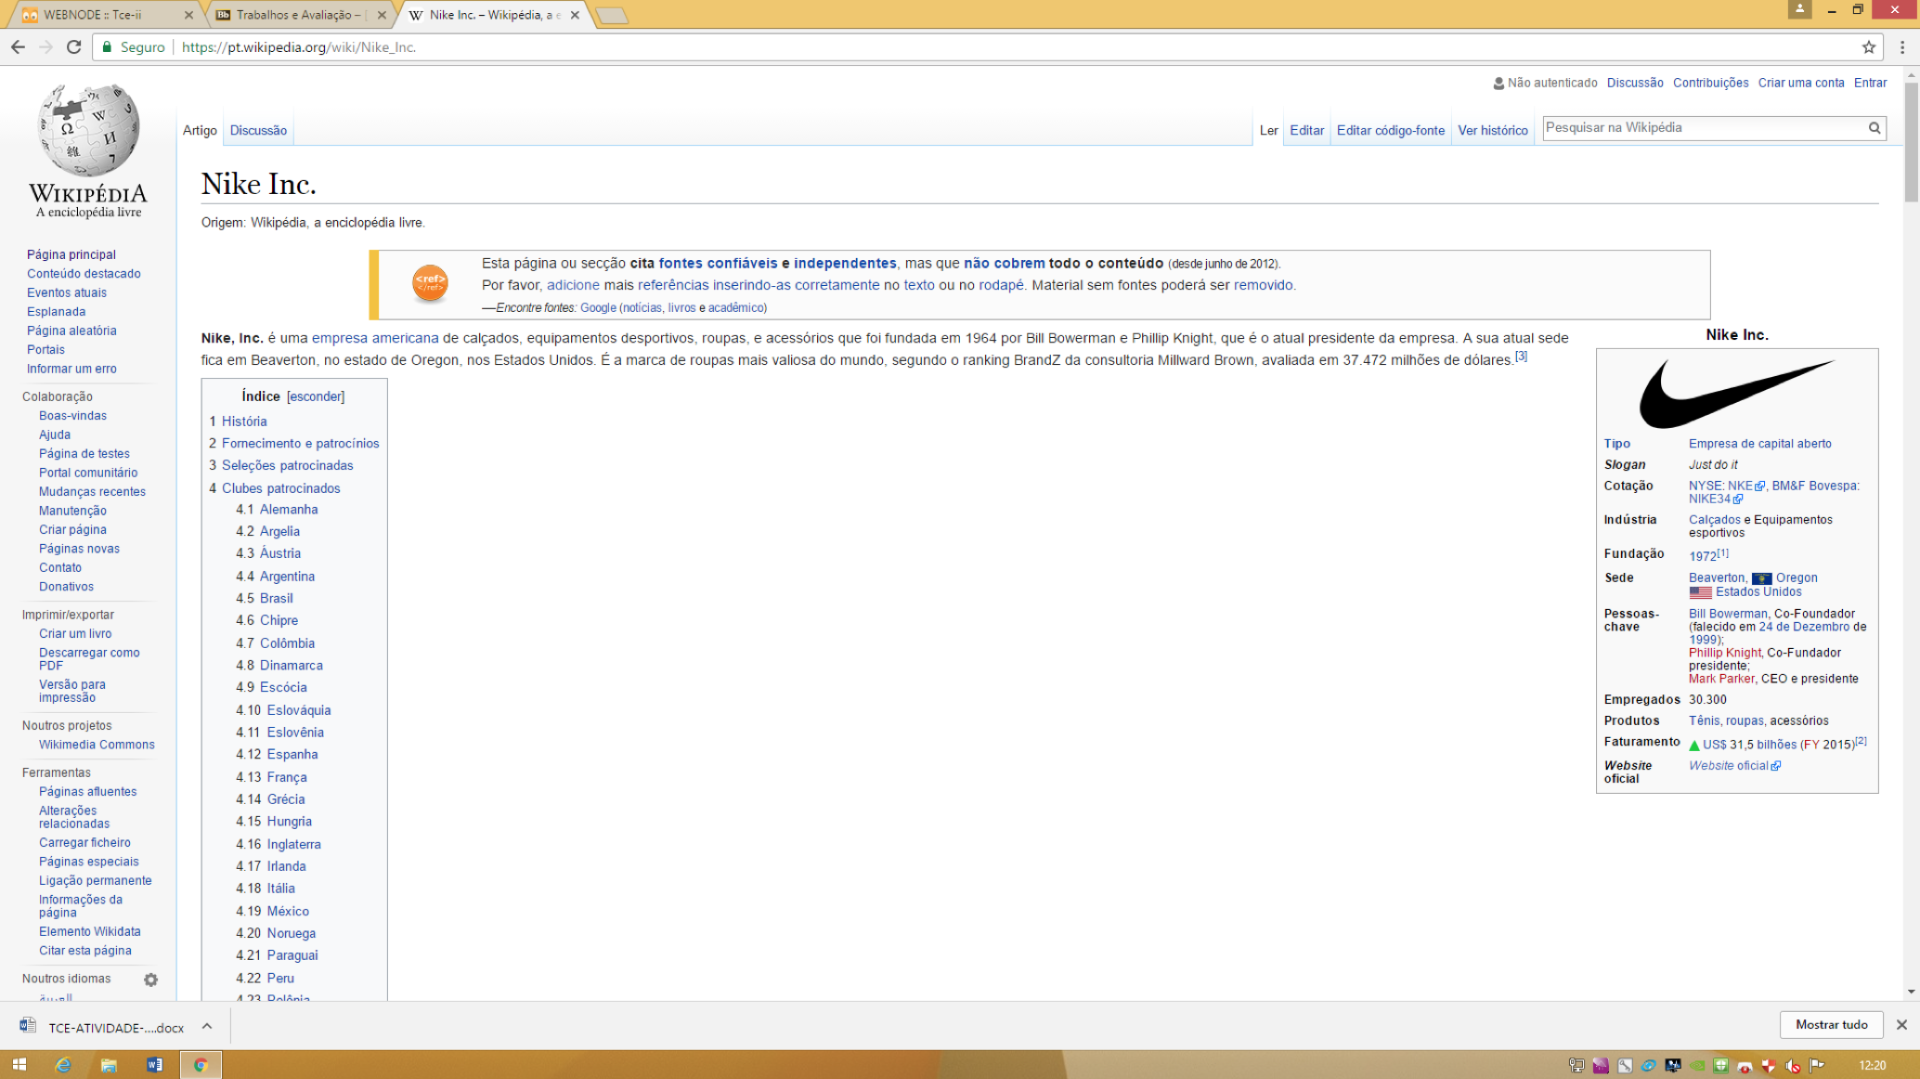Switch to the Trabalhos e Avaliação browser tab
The width and height of the screenshot is (1920, 1079).
coord(295,15)
